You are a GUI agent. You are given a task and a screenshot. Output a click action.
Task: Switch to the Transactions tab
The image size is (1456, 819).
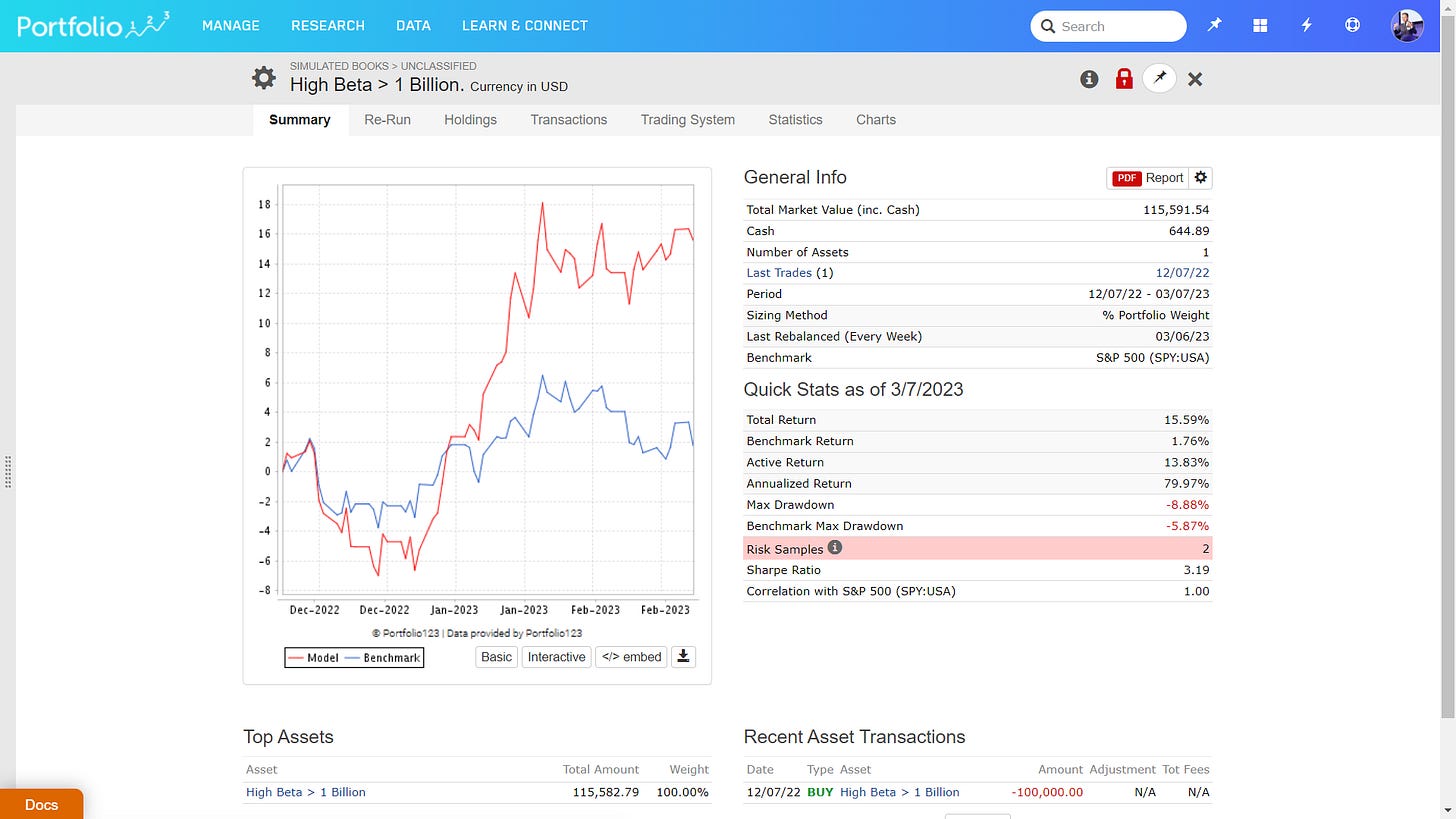569,120
